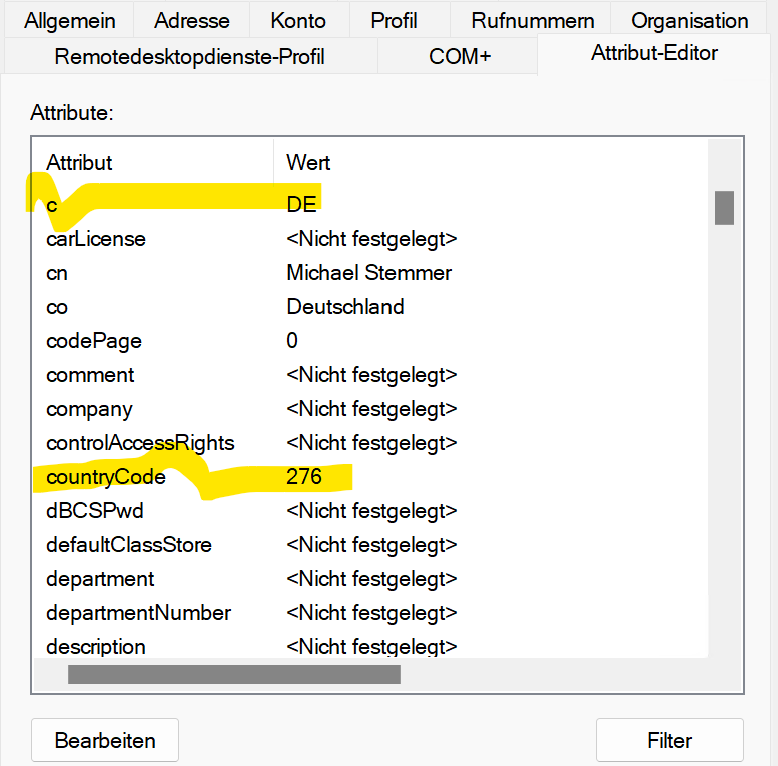The width and height of the screenshot is (778, 766).
Task: Select the cn attribute row
Action: (x=57, y=273)
